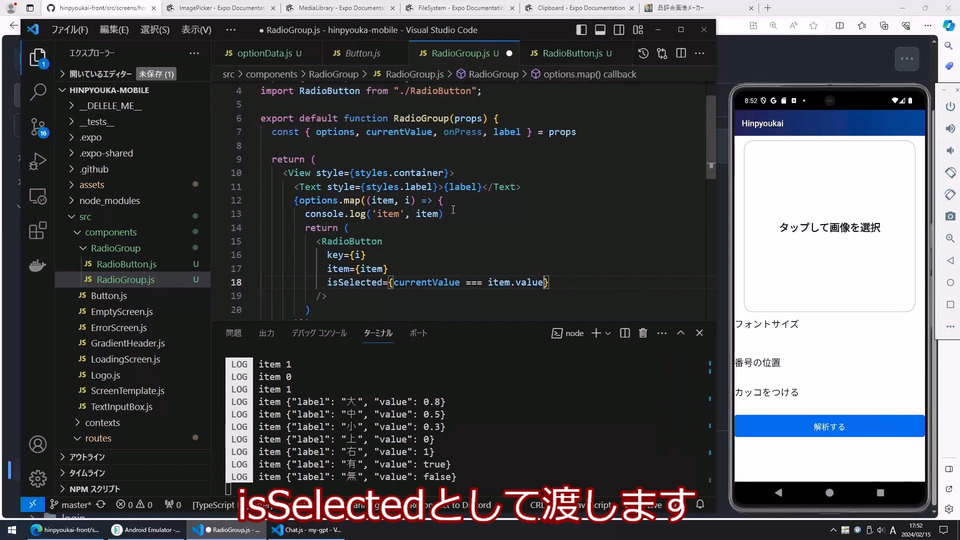Expand the NPM スクリプト section
Viewport: 960px width, 540px height.
tap(95, 489)
